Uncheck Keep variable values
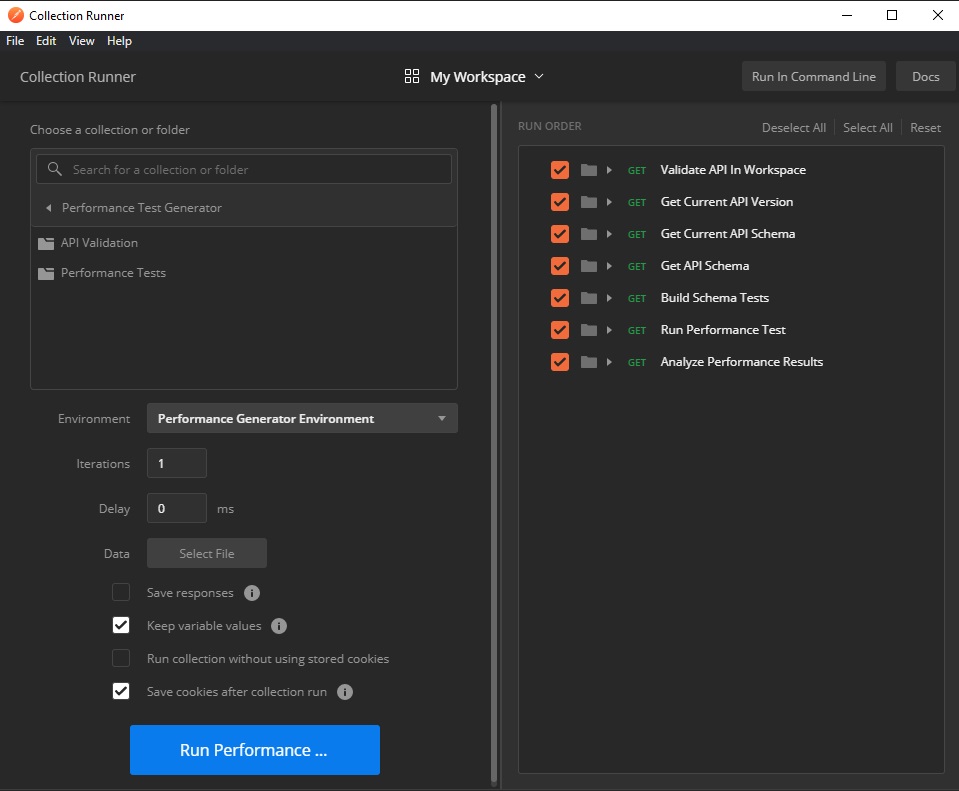The width and height of the screenshot is (959, 791). pyautogui.click(x=121, y=626)
